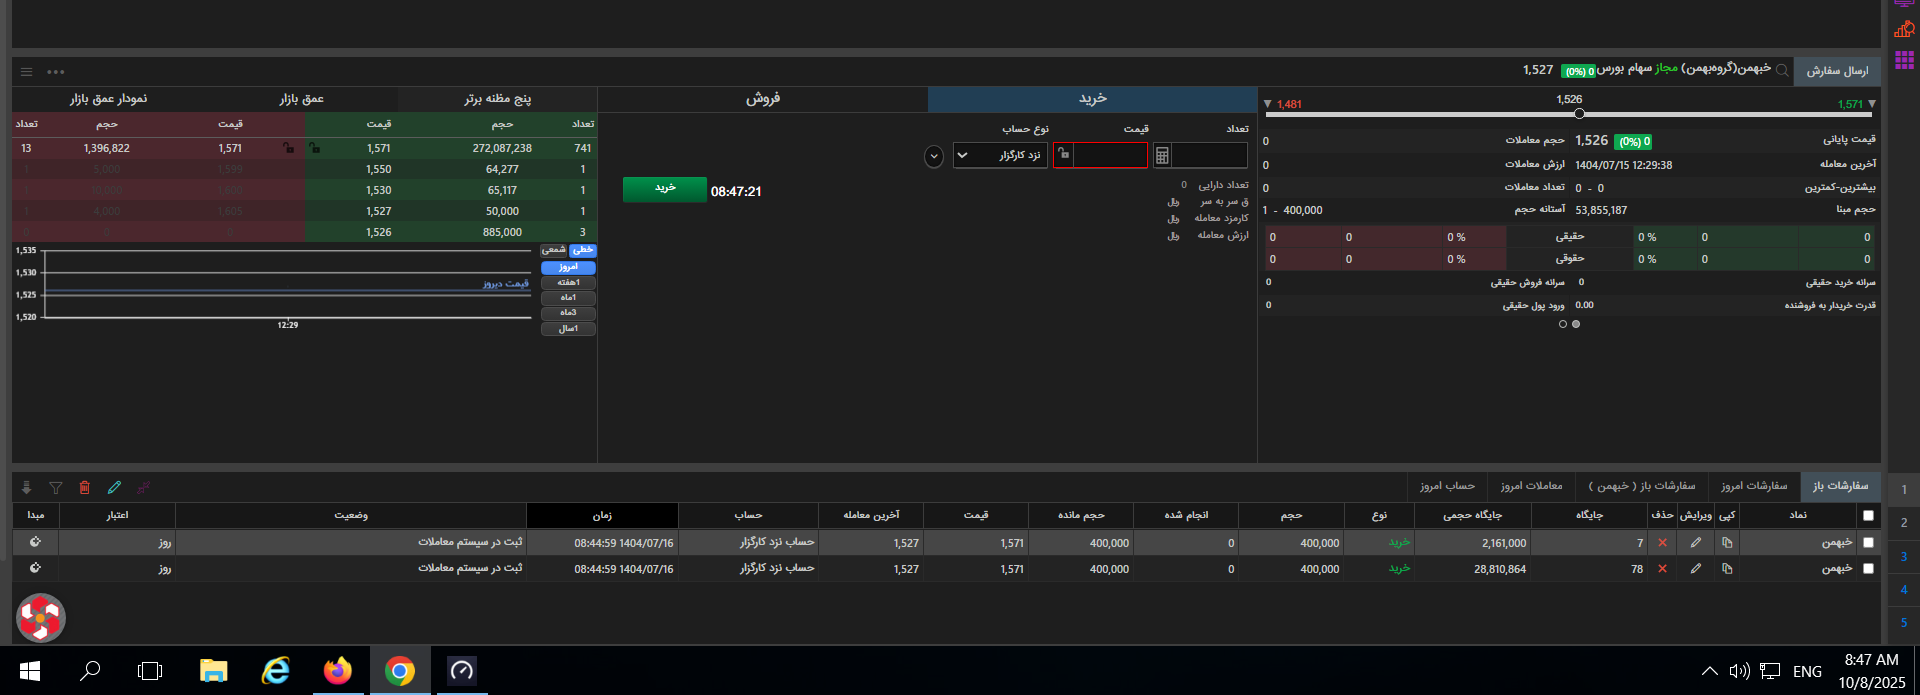Image resolution: width=1920 pixels, height=695 pixels.
Task: Open the معاملات امروز tab
Action: tap(1531, 486)
